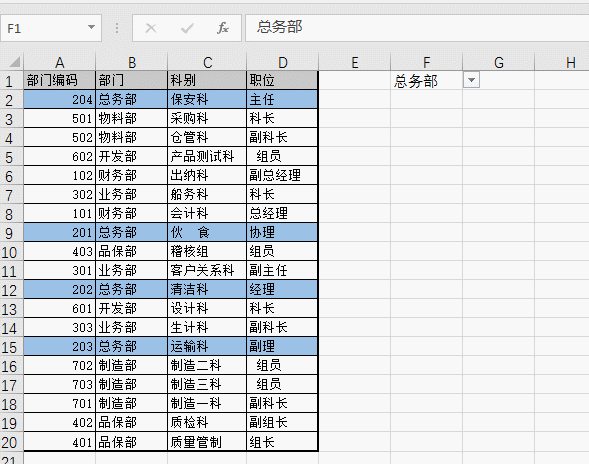Select column F header
589x464 pixels.
click(426, 62)
